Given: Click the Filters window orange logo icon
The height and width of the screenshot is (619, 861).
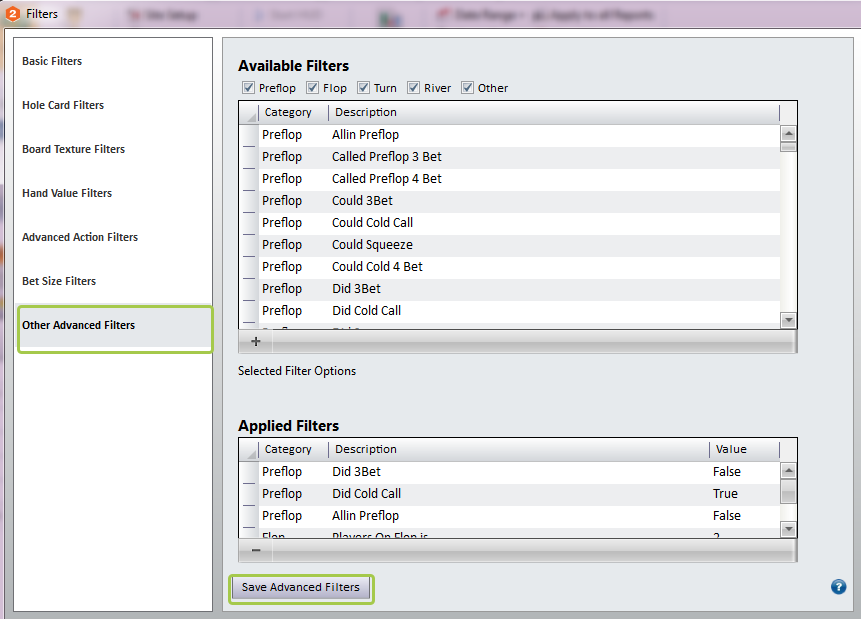Looking at the screenshot, I should coord(13,14).
